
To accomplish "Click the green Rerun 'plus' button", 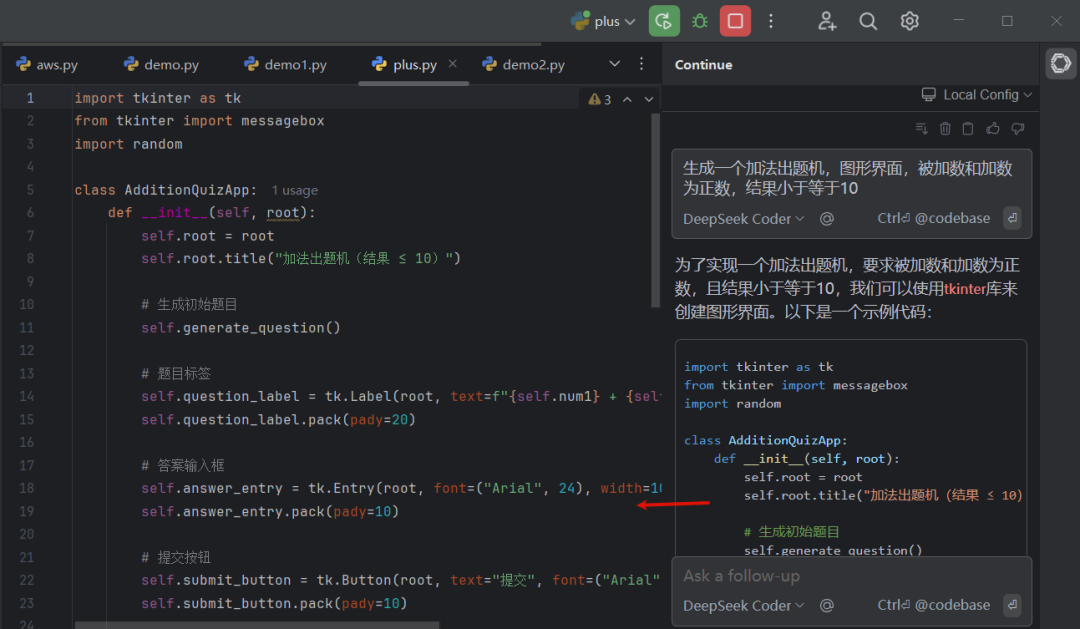I will click(x=664, y=20).
